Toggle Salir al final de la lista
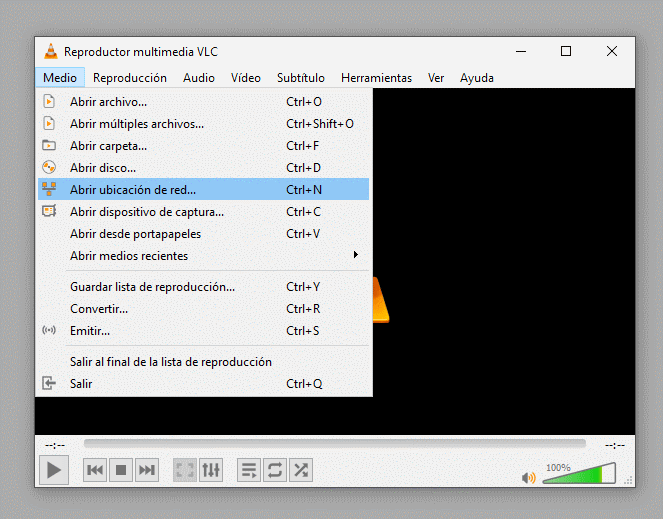The height and width of the screenshot is (519, 663). point(203,362)
